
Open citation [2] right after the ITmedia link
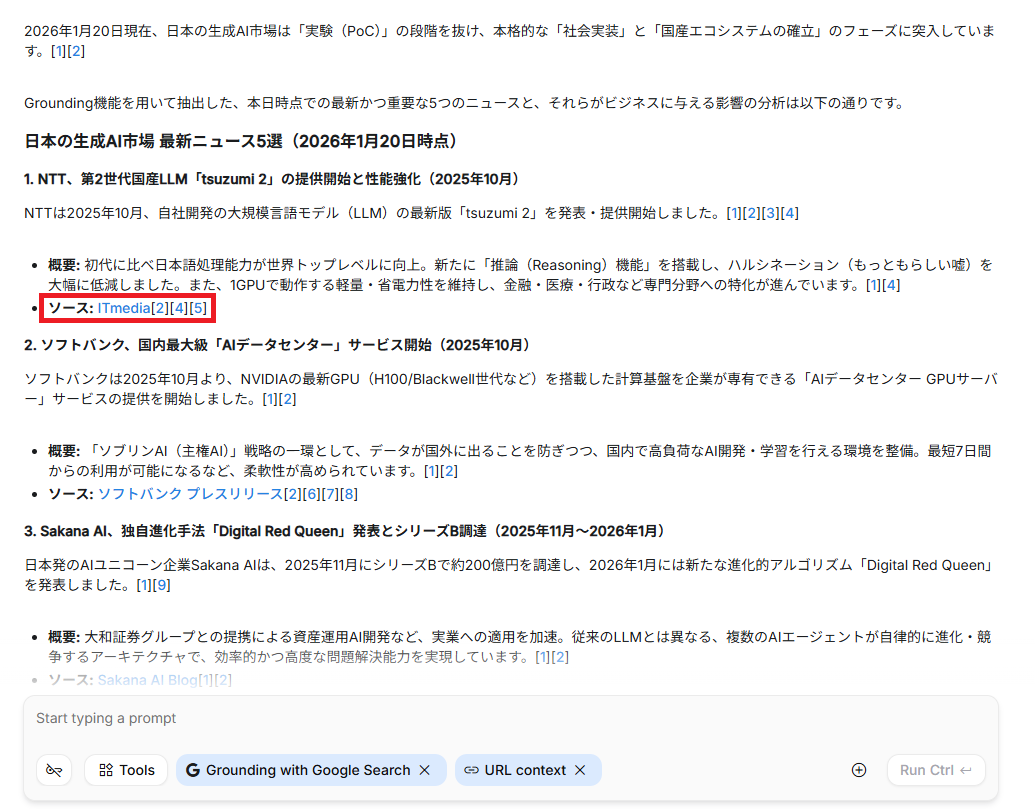160,308
